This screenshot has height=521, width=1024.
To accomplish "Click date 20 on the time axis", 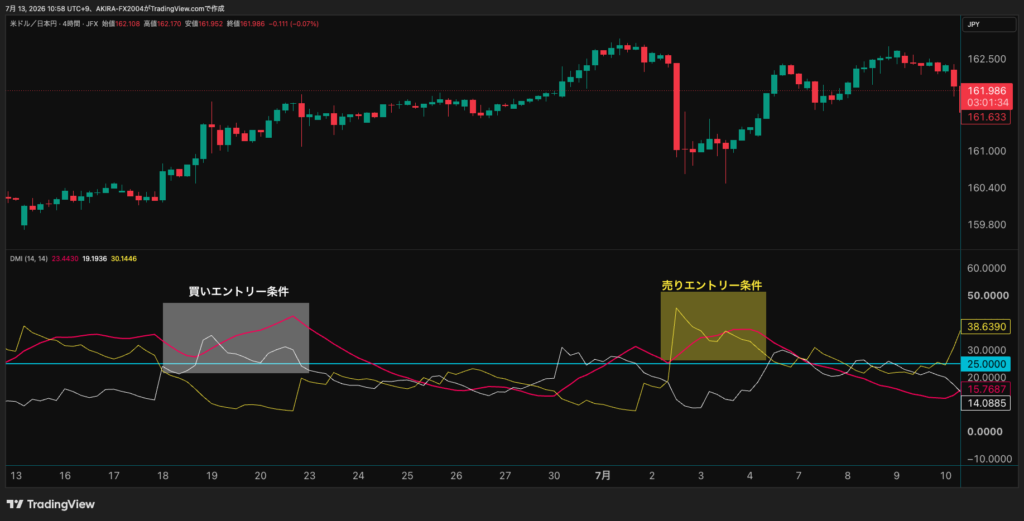I will [x=261, y=476].
